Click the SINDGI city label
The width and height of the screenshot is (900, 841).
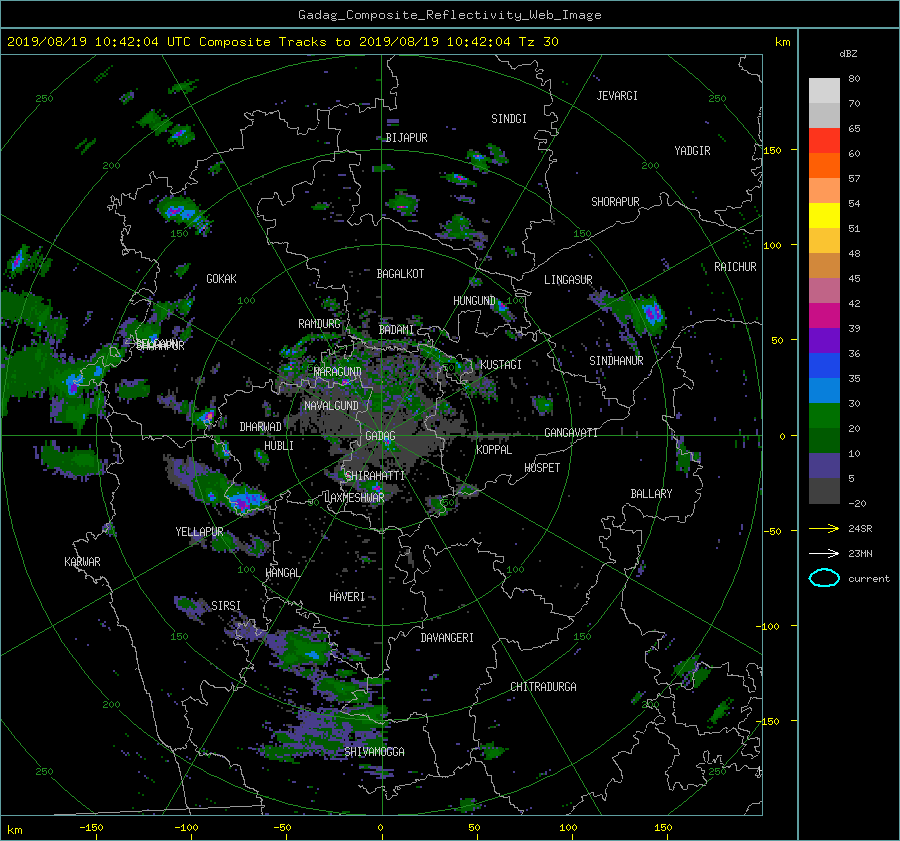(509, 119)
